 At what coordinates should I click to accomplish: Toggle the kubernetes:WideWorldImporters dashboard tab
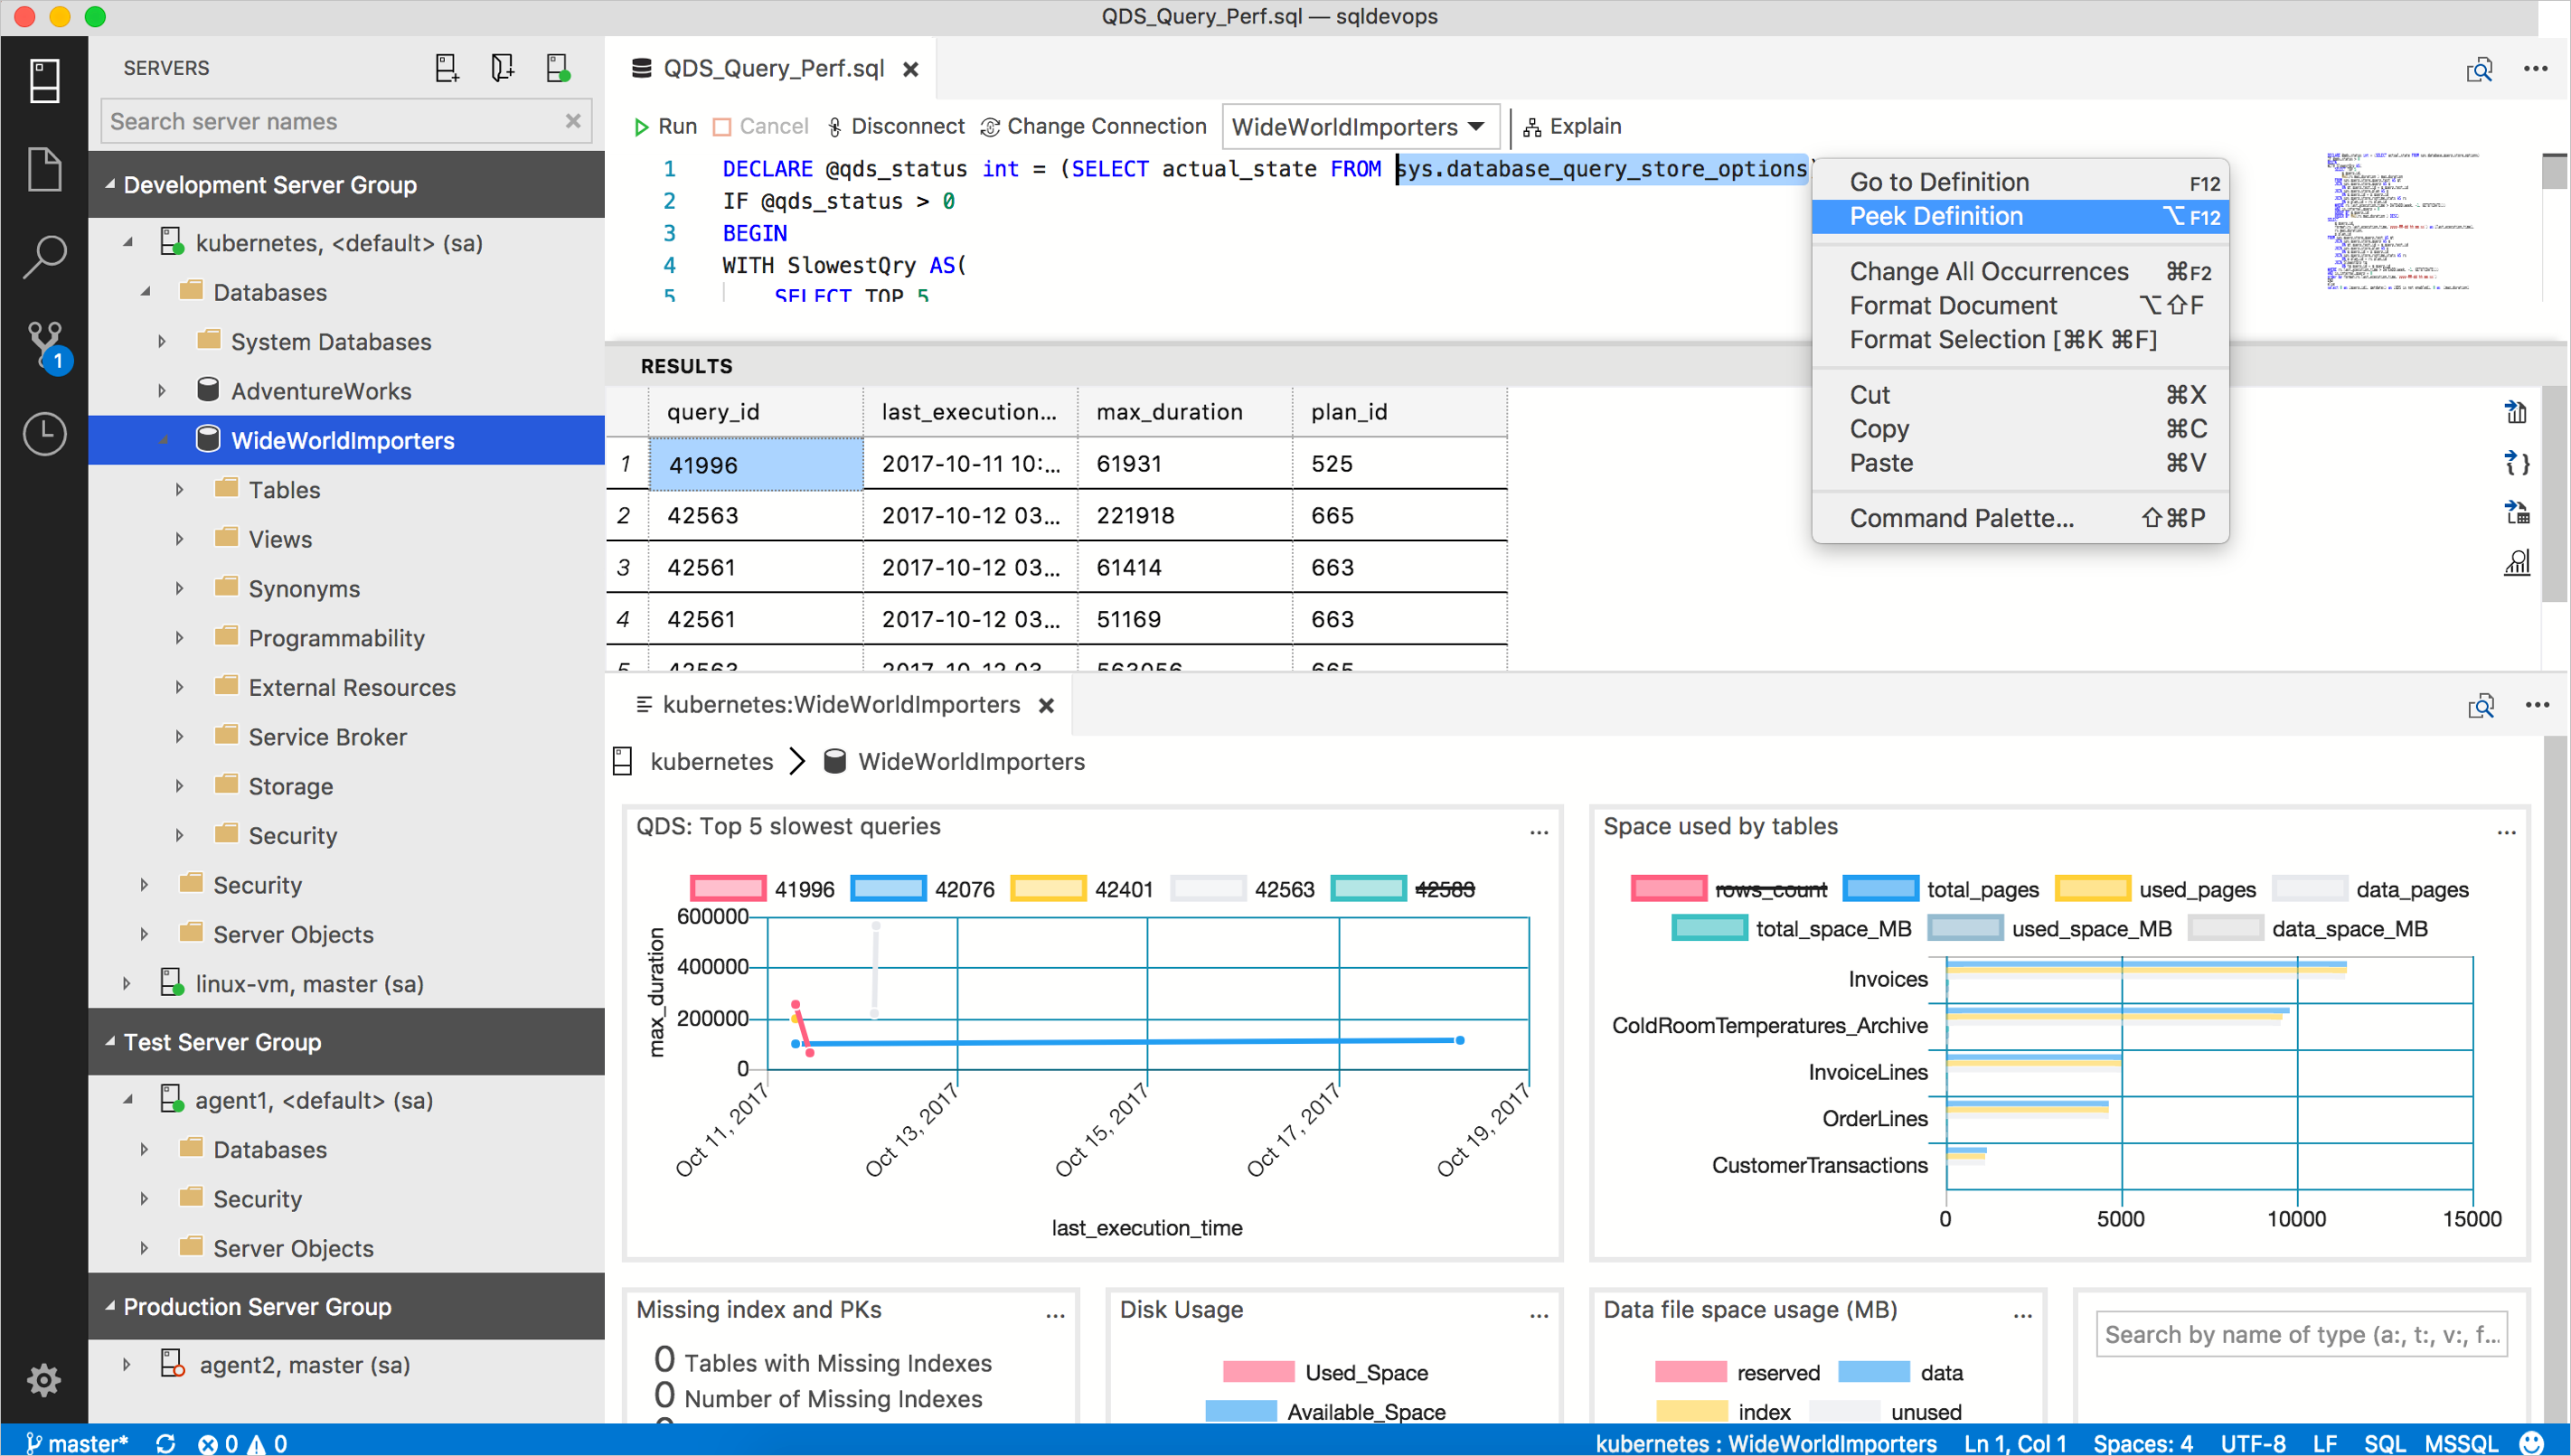coord(843,704)
